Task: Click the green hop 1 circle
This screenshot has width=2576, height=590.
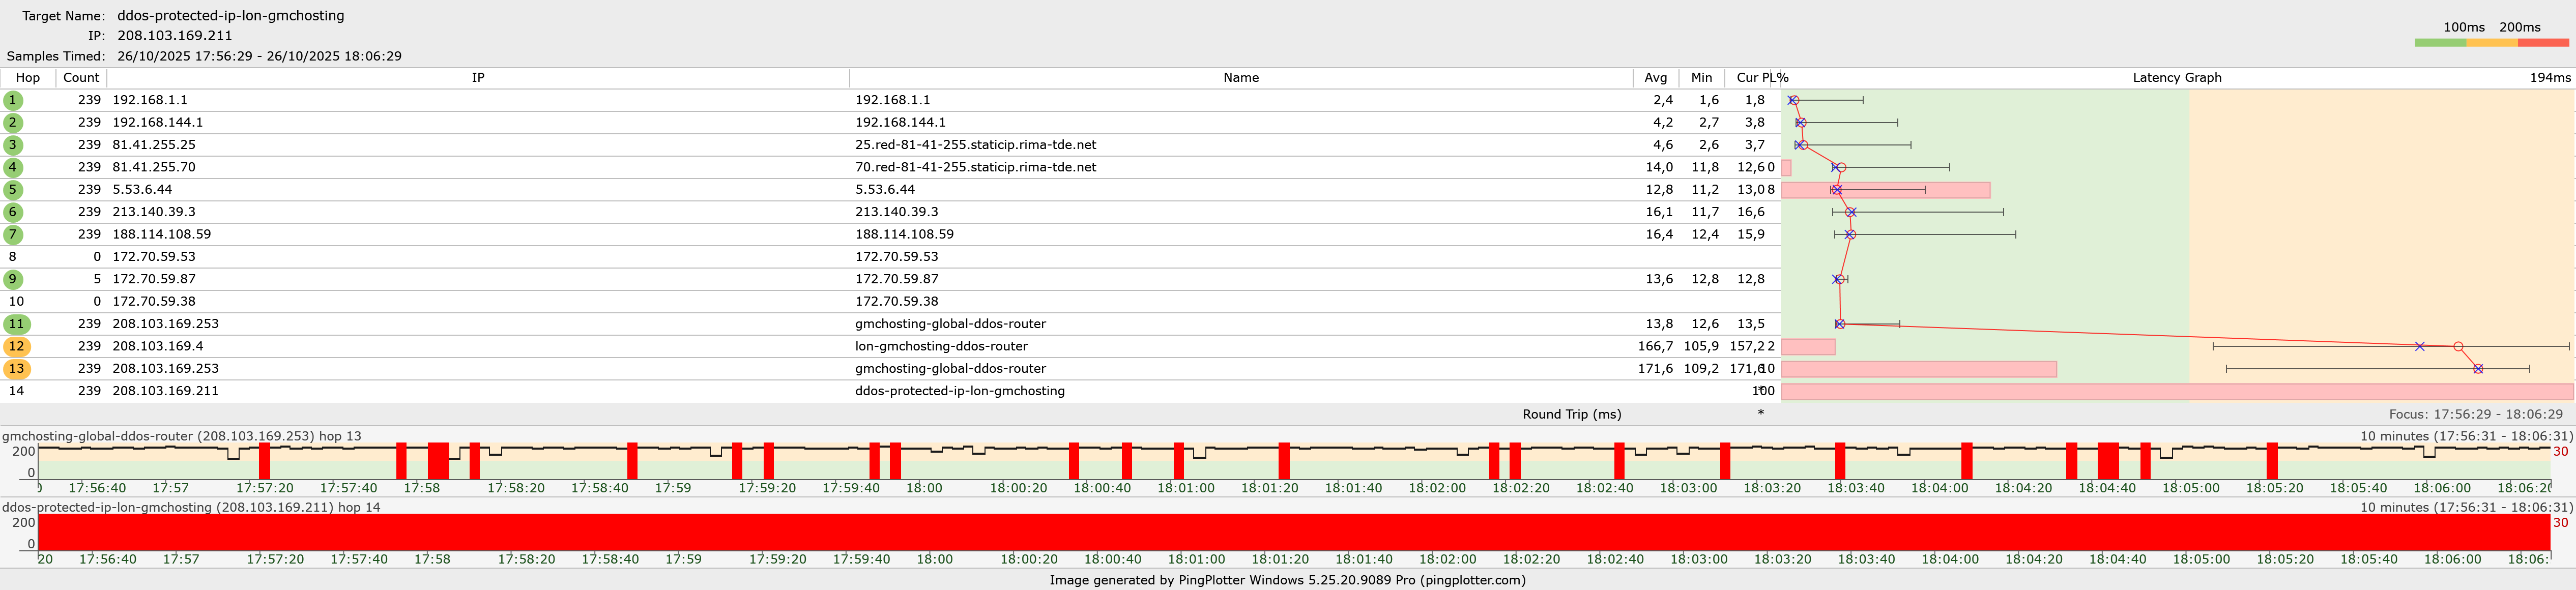Action: point(13,100)
